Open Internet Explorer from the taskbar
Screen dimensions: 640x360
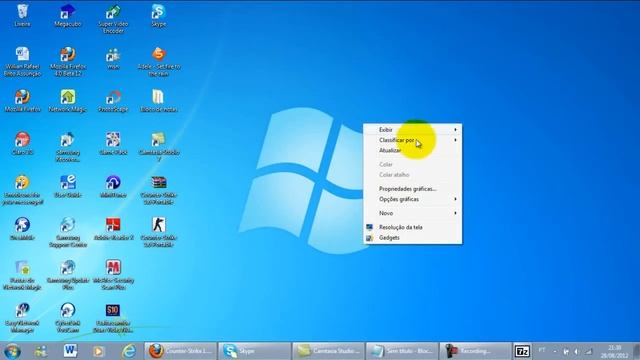(x=129, y=351)
